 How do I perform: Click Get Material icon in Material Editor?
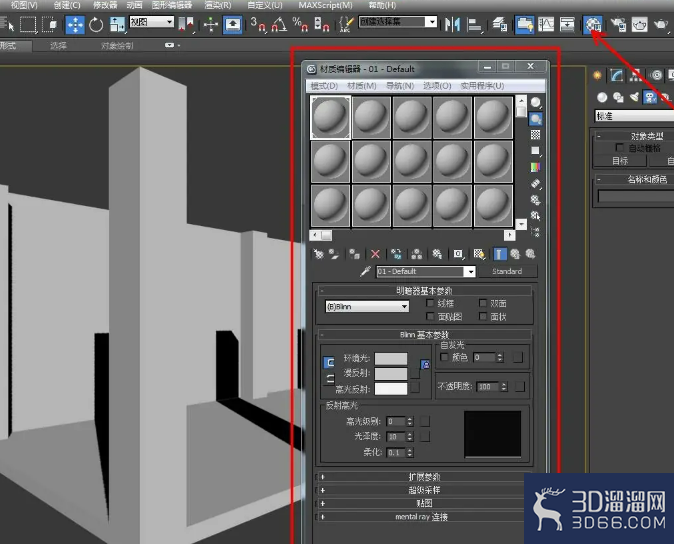pyautogui.click(x=319, y=254)
